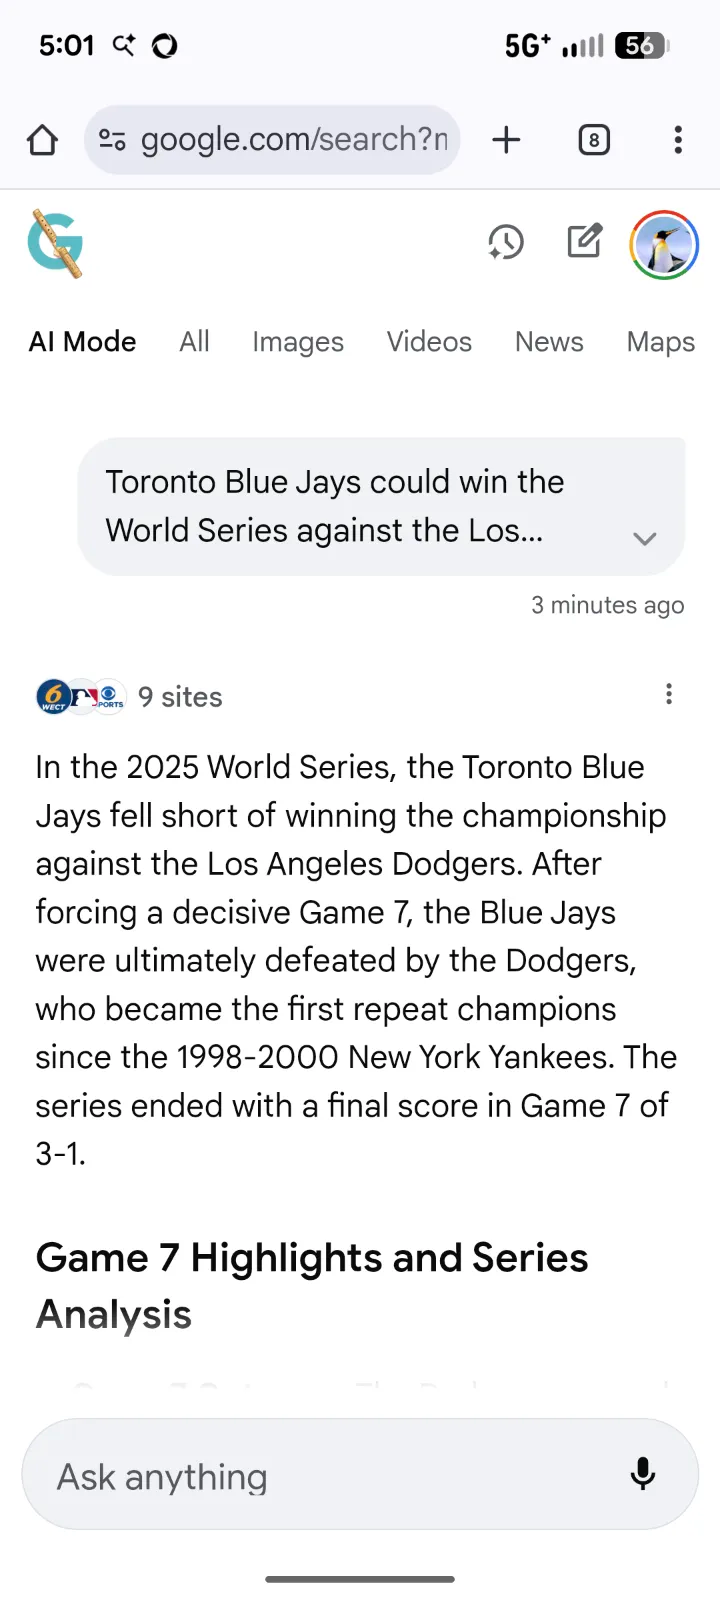Tap the browser home icon
Viewport: 720px width, 1600px height.
click(x=42, y=140)
